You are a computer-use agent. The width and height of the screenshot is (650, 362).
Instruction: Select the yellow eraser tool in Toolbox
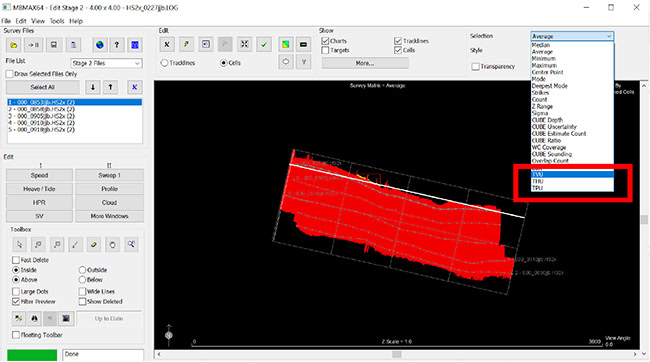[x=94, y=245]
